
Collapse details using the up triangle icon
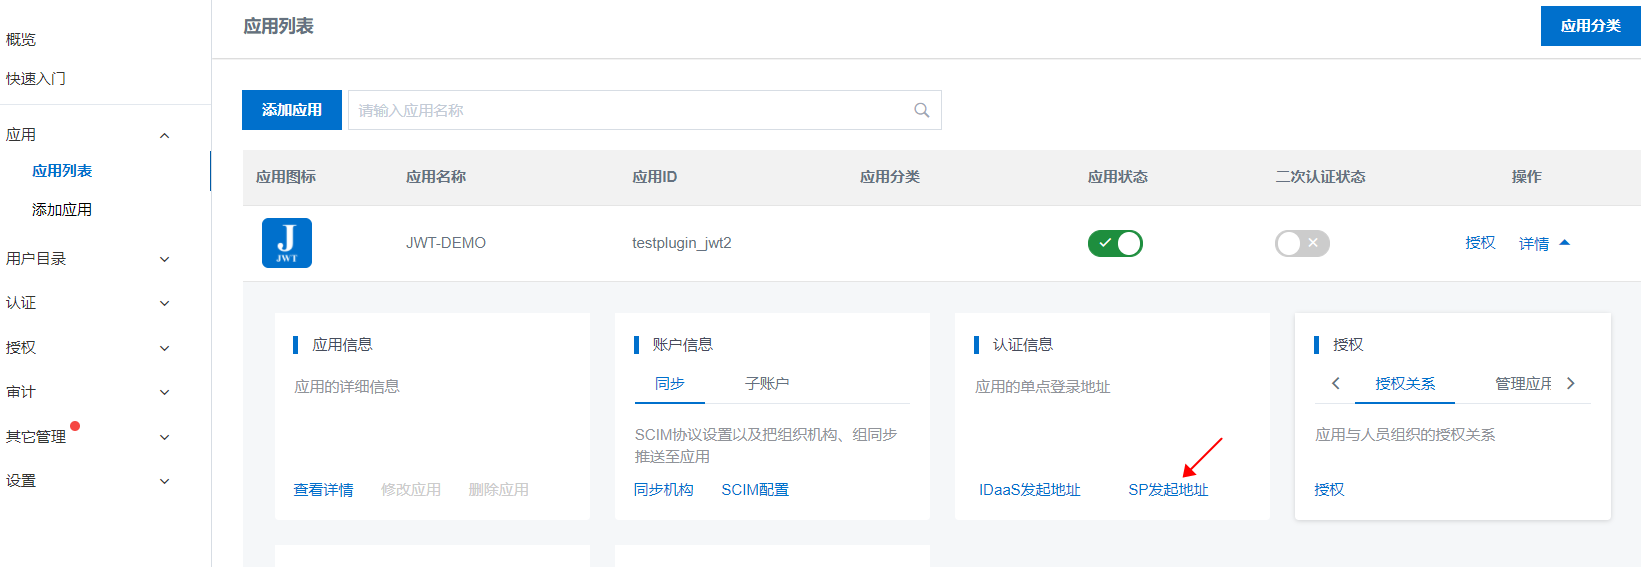[1565, 243]
